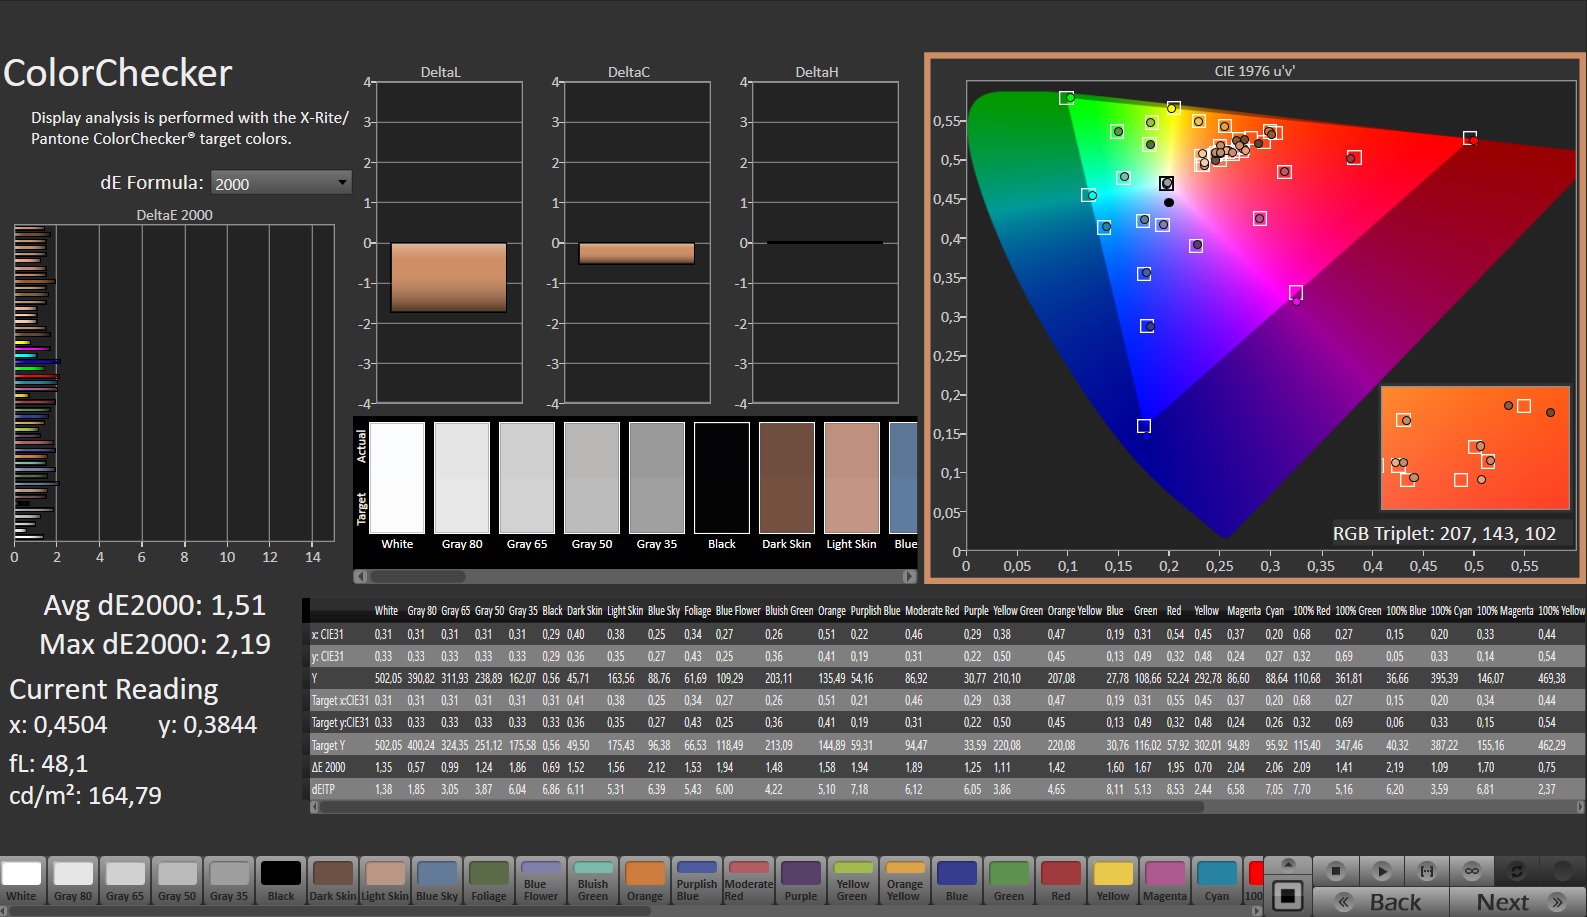Click the Dark Skin actual/target comparison patch
This screenshot has height=917, width=1587.
tap(787, 478)
